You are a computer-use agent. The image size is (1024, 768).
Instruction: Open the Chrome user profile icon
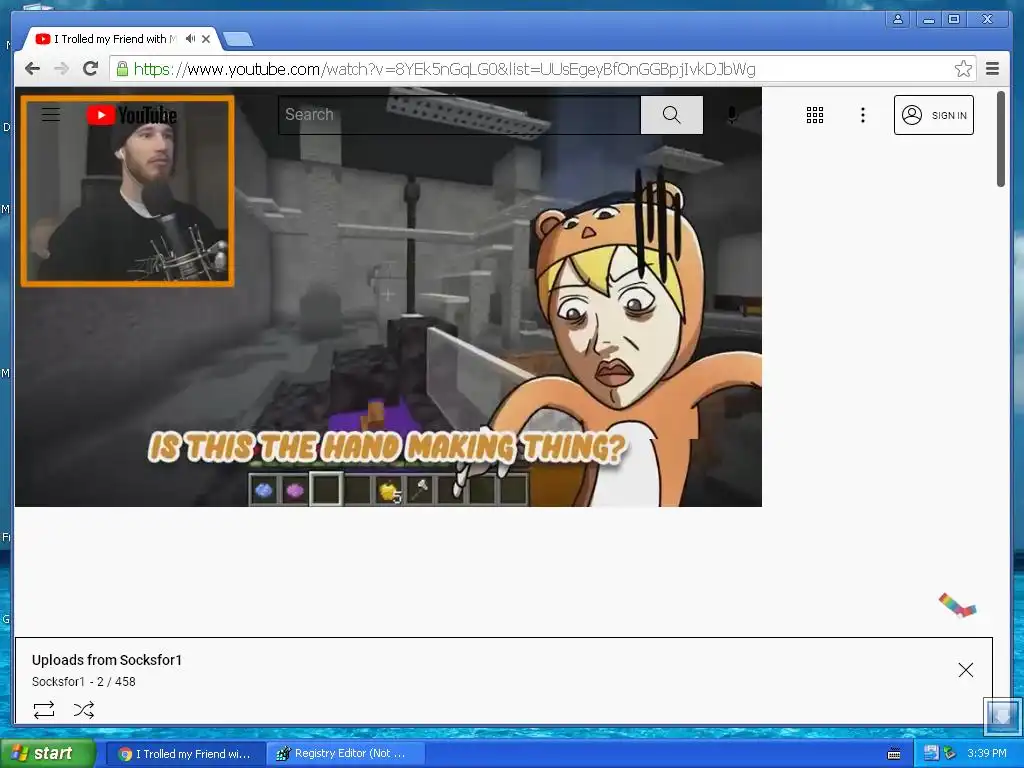point(899,19)
